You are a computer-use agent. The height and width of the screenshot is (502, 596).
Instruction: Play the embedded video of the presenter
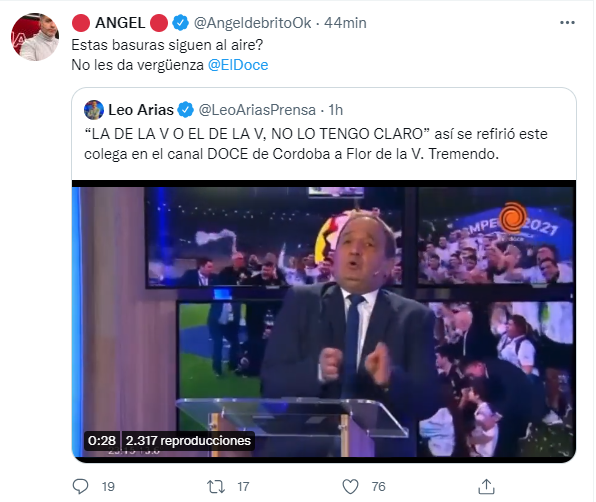click(324, 321)
